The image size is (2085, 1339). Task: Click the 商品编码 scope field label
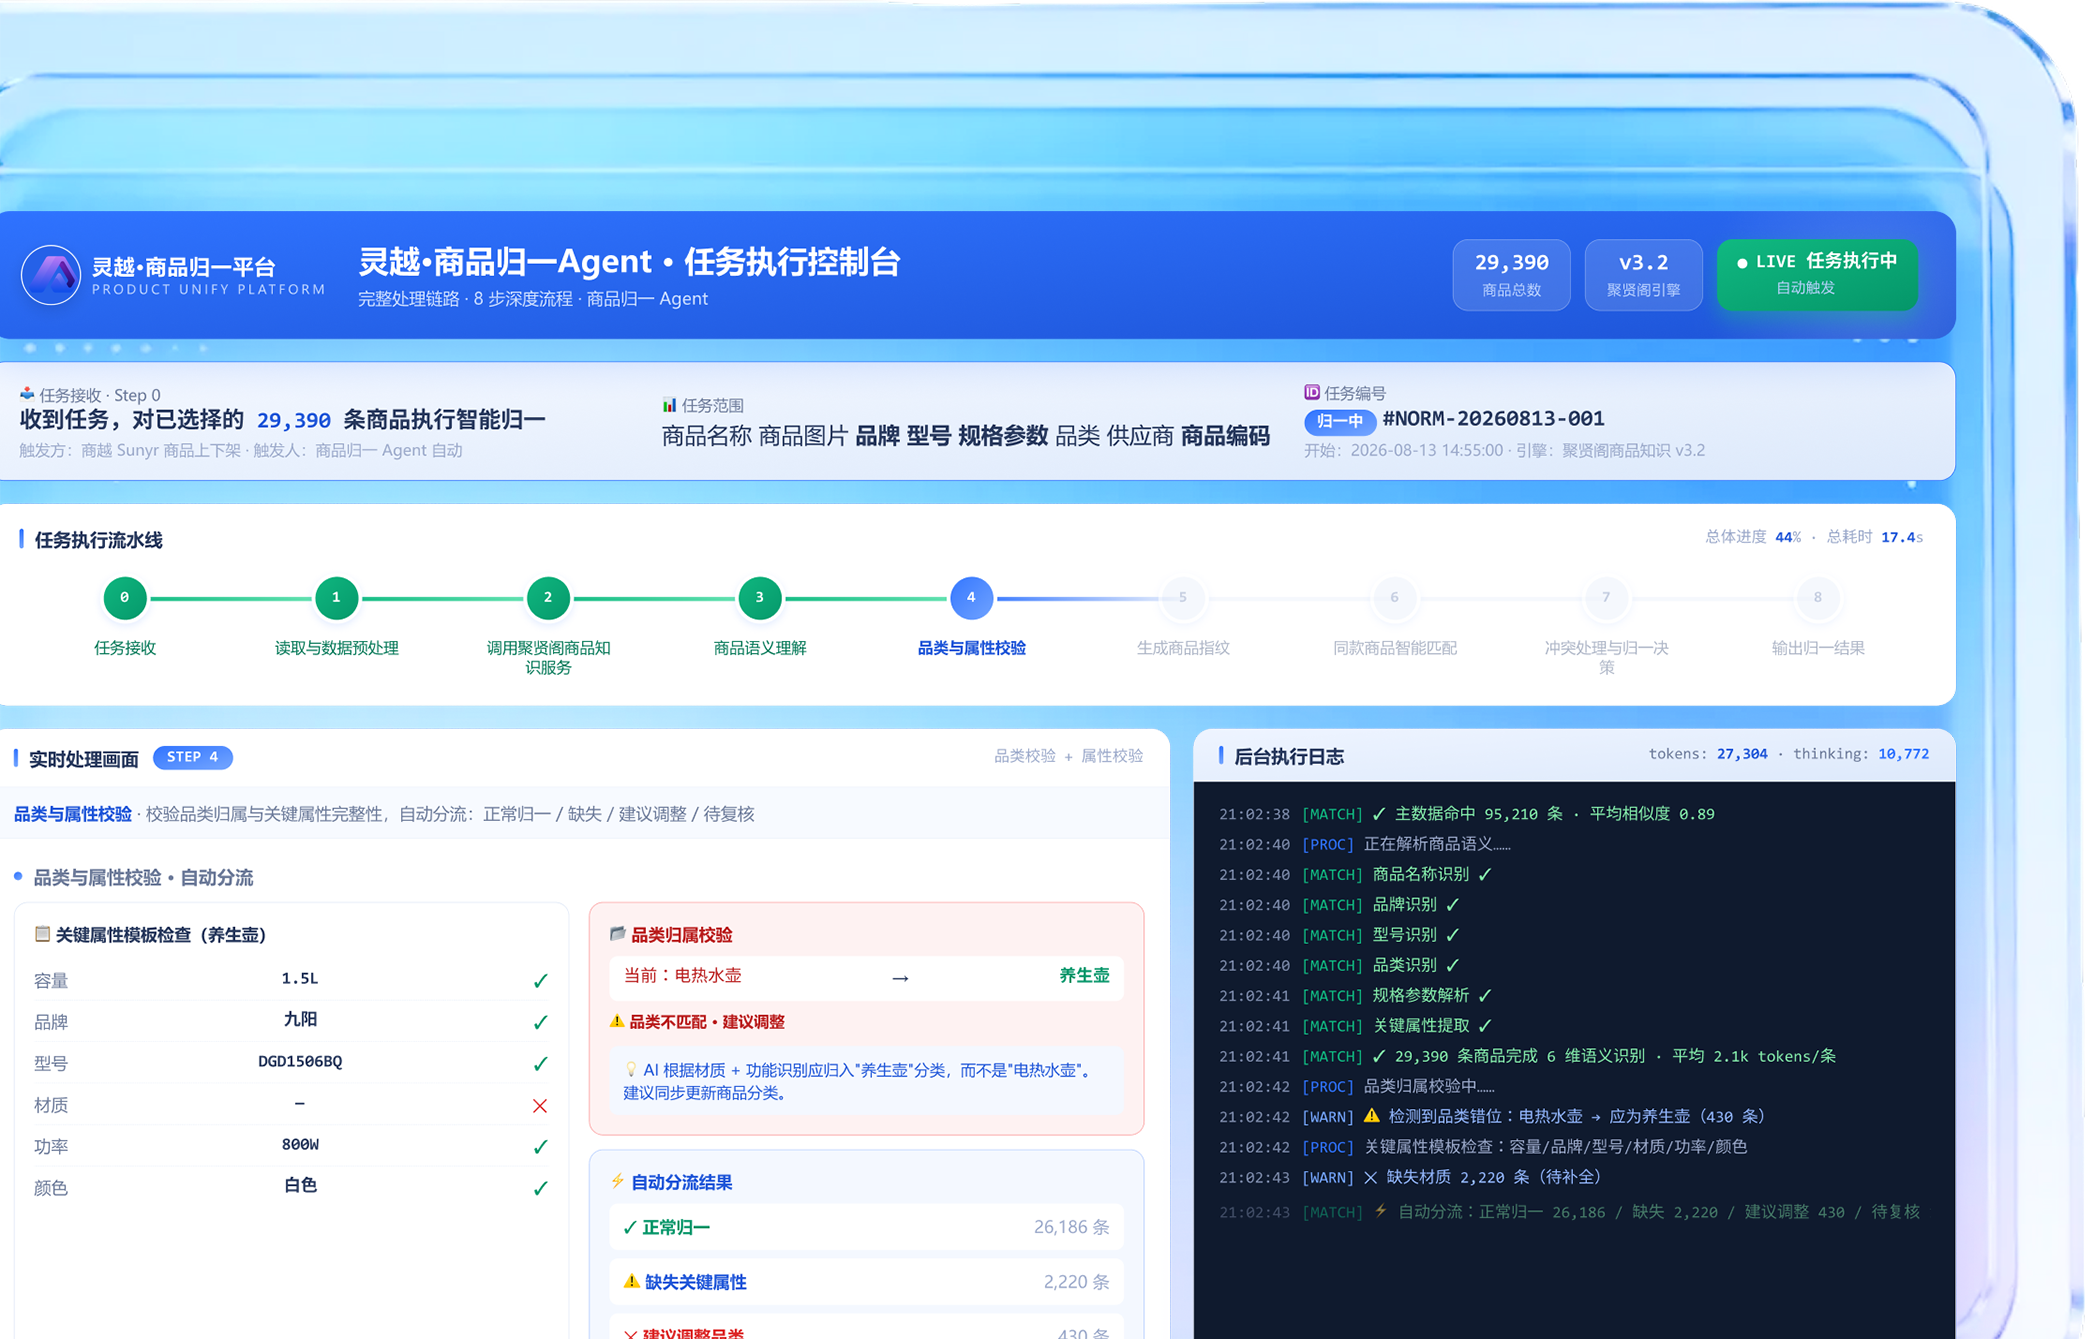(x=1225, y=436)
